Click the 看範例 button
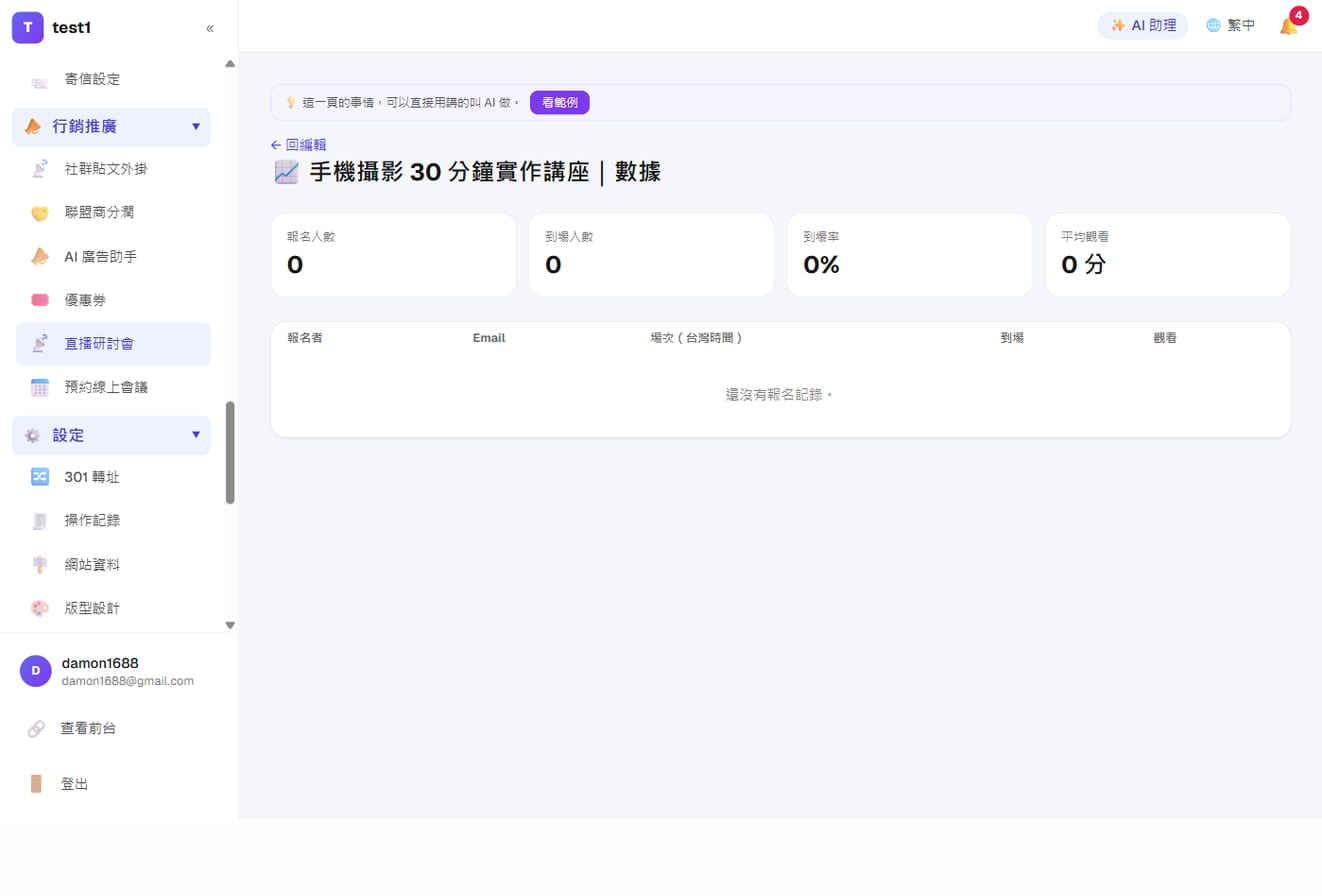 pos(560,102)
